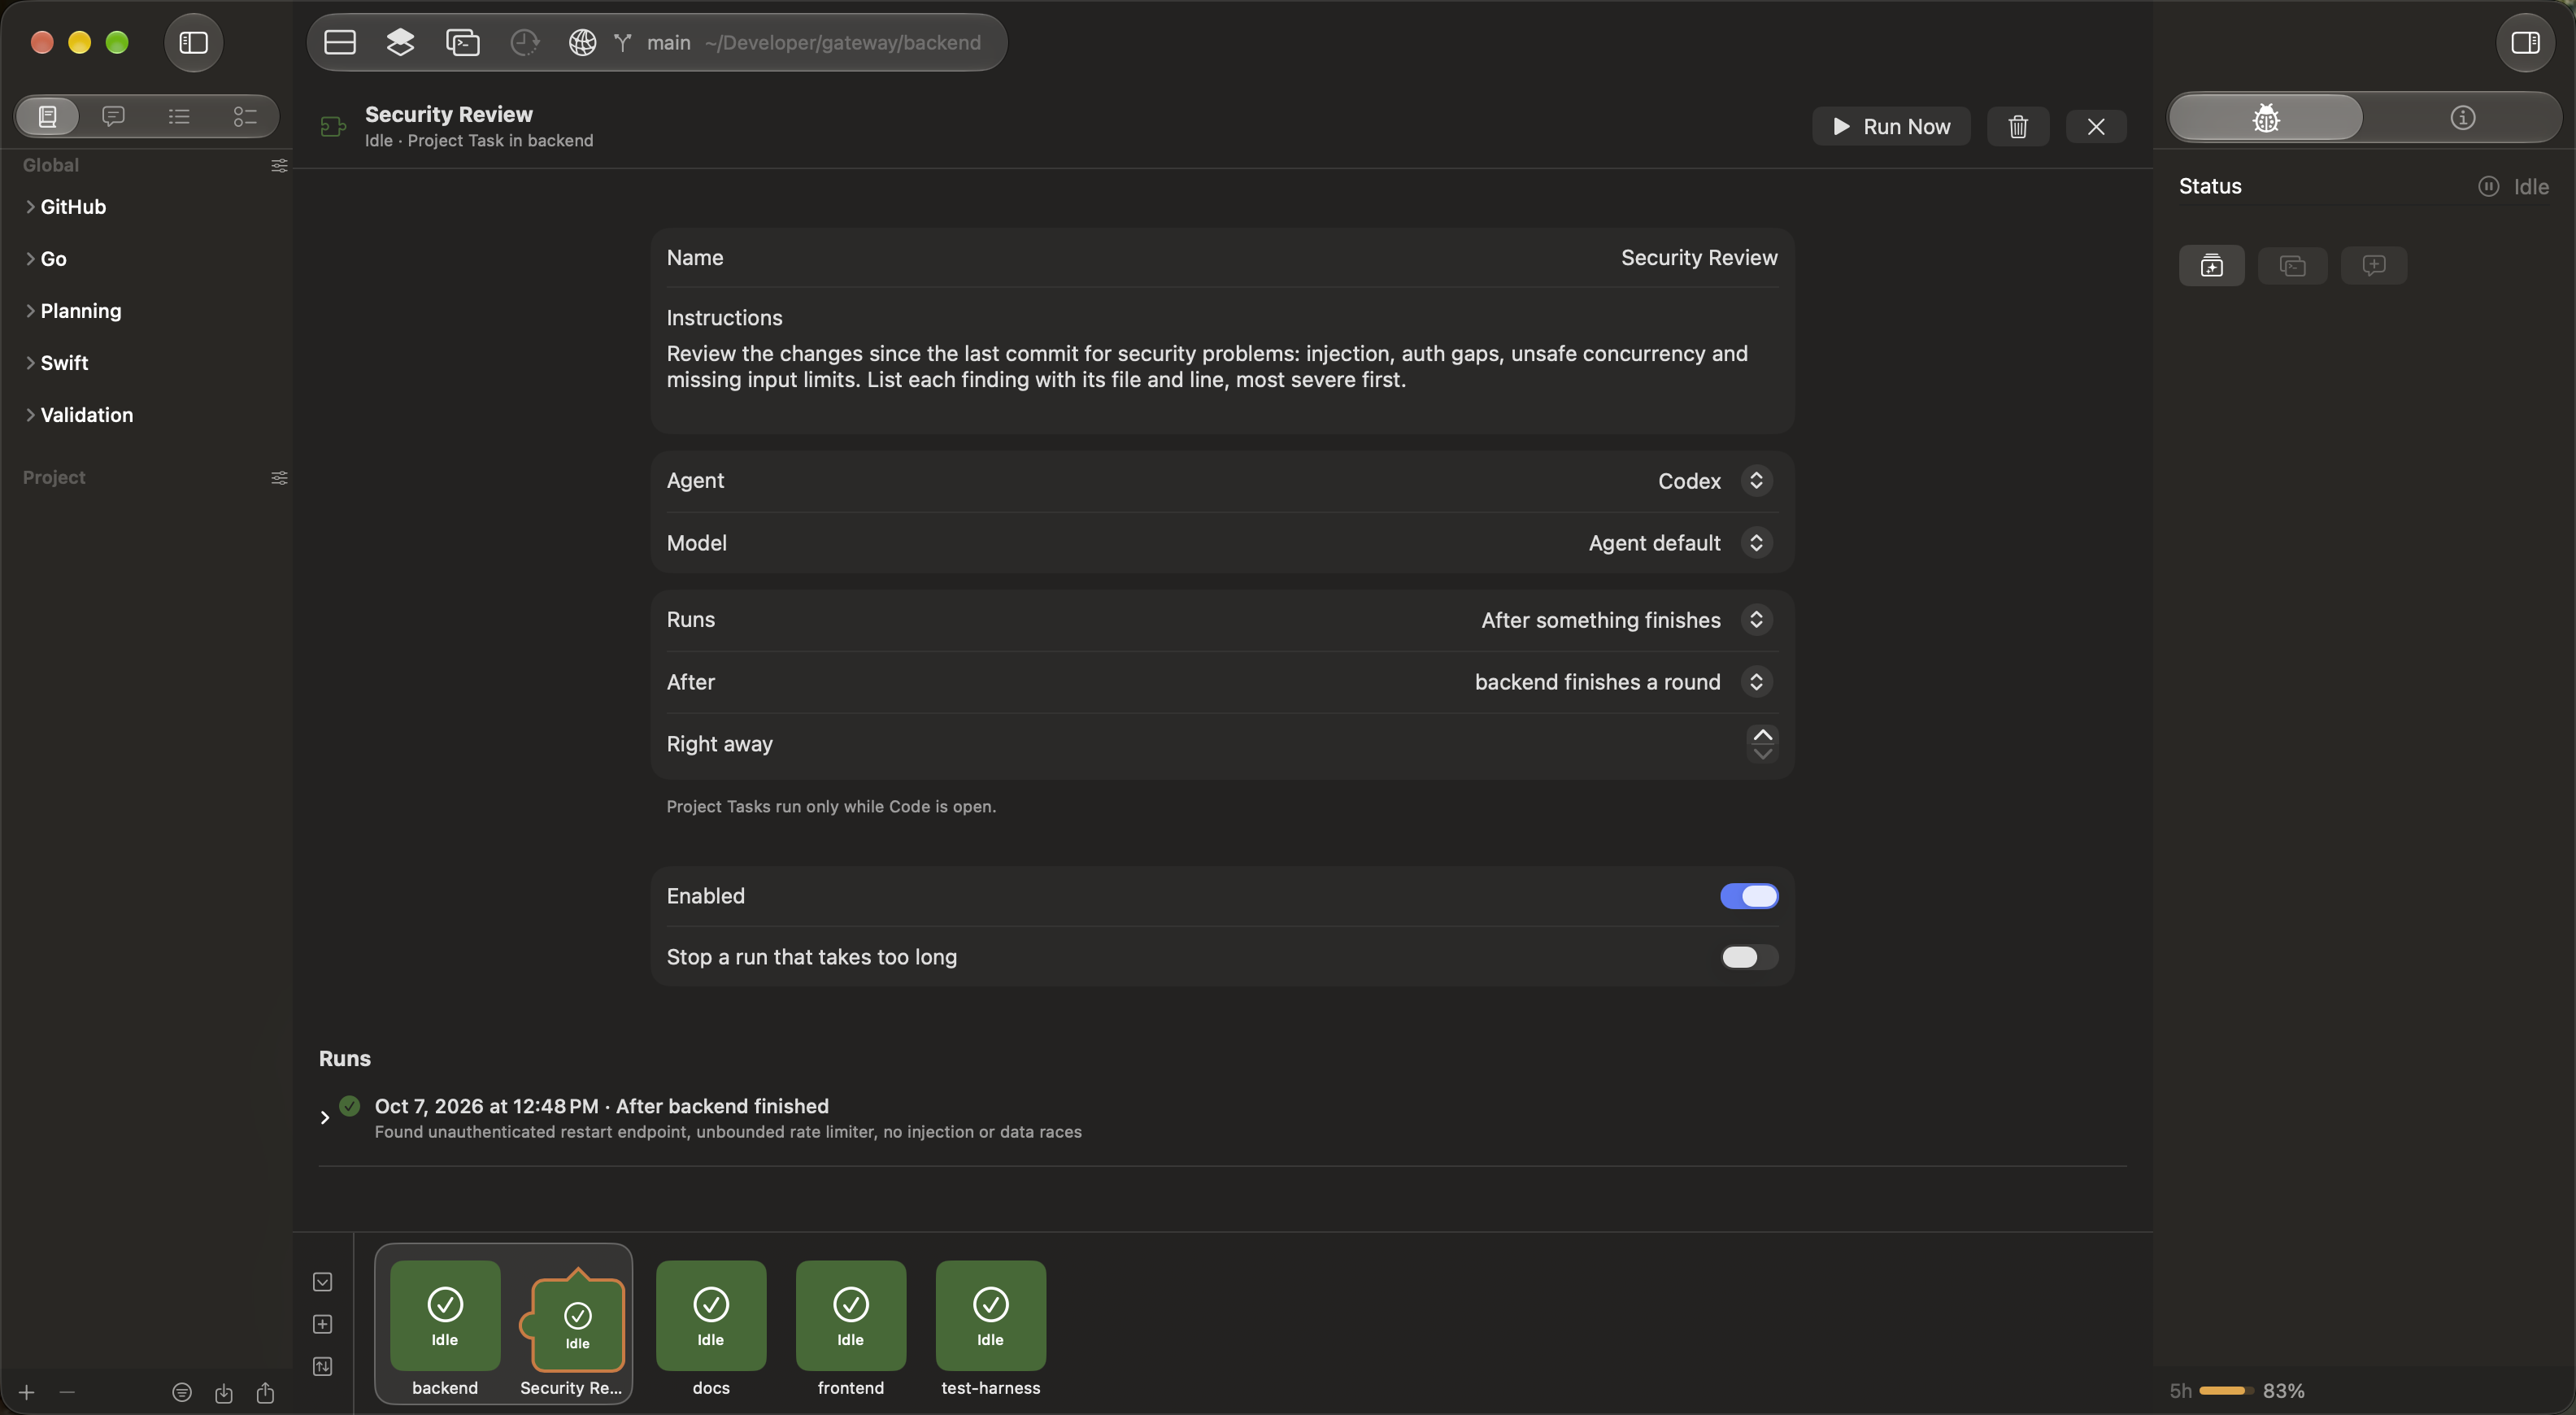Switch to the chat bubble tab in sidebar
The width and height of the screenshot is (2576, 1415).
pyautogui.click(x=113, y=117)
